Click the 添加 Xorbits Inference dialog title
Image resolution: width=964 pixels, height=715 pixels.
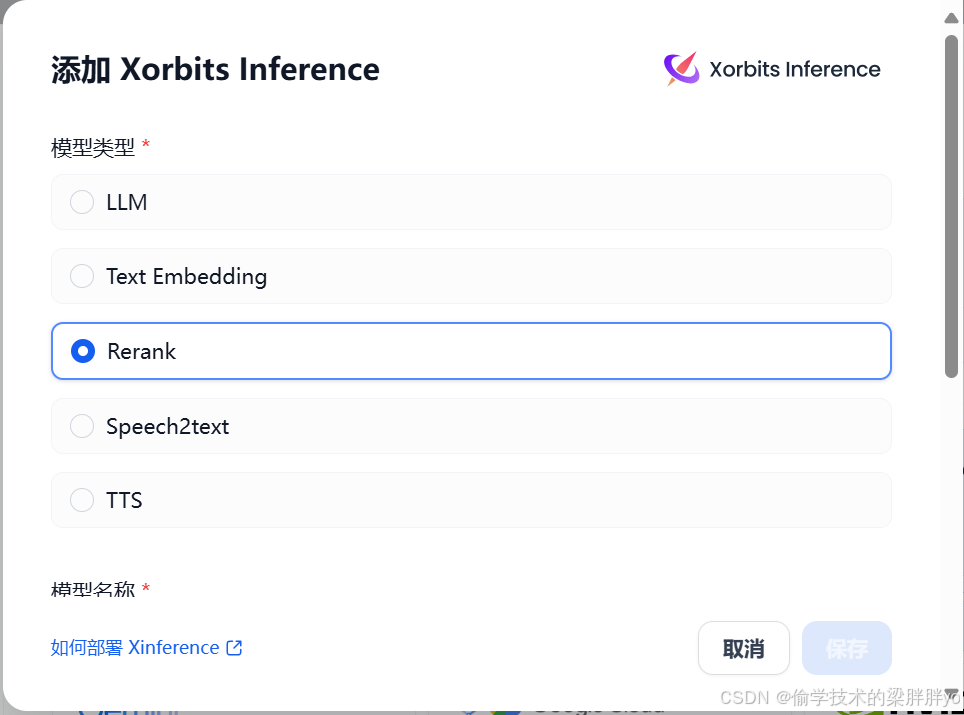coord(215,69)
